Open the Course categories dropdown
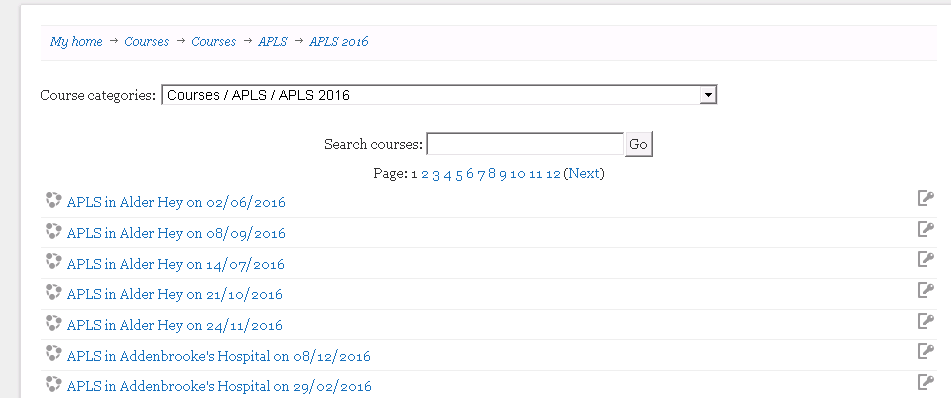The width and height of the screenshot is (951, 398). [439, 95]
